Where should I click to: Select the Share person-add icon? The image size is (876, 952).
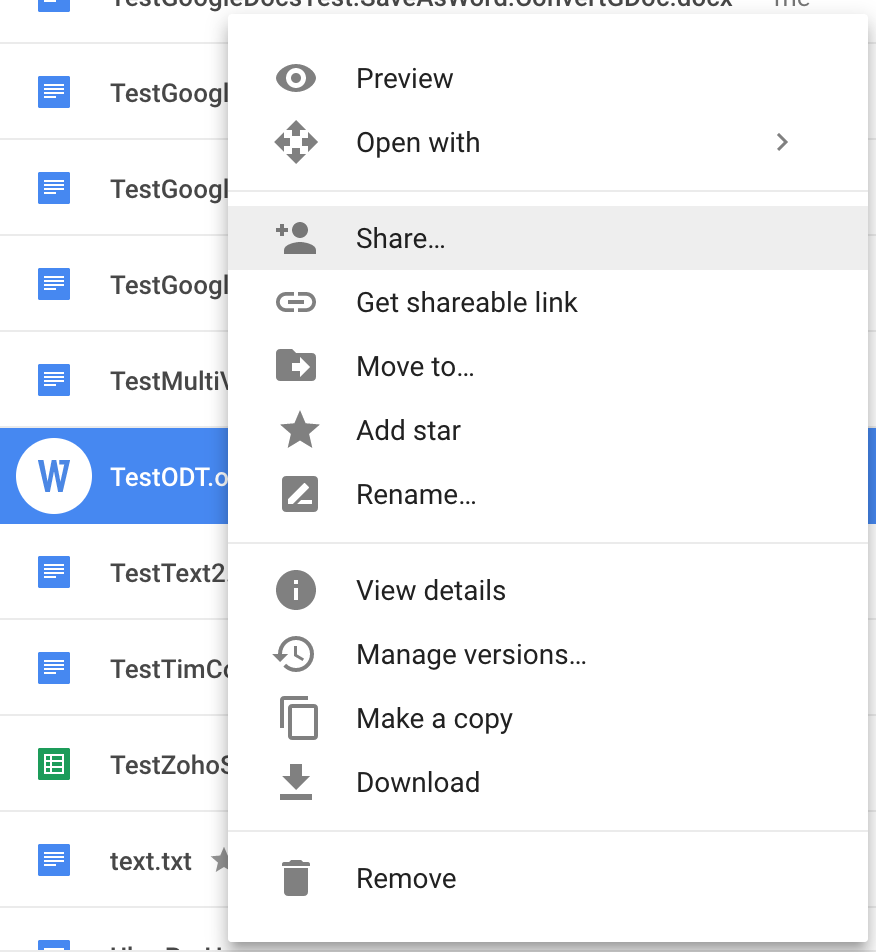point(296,238)
